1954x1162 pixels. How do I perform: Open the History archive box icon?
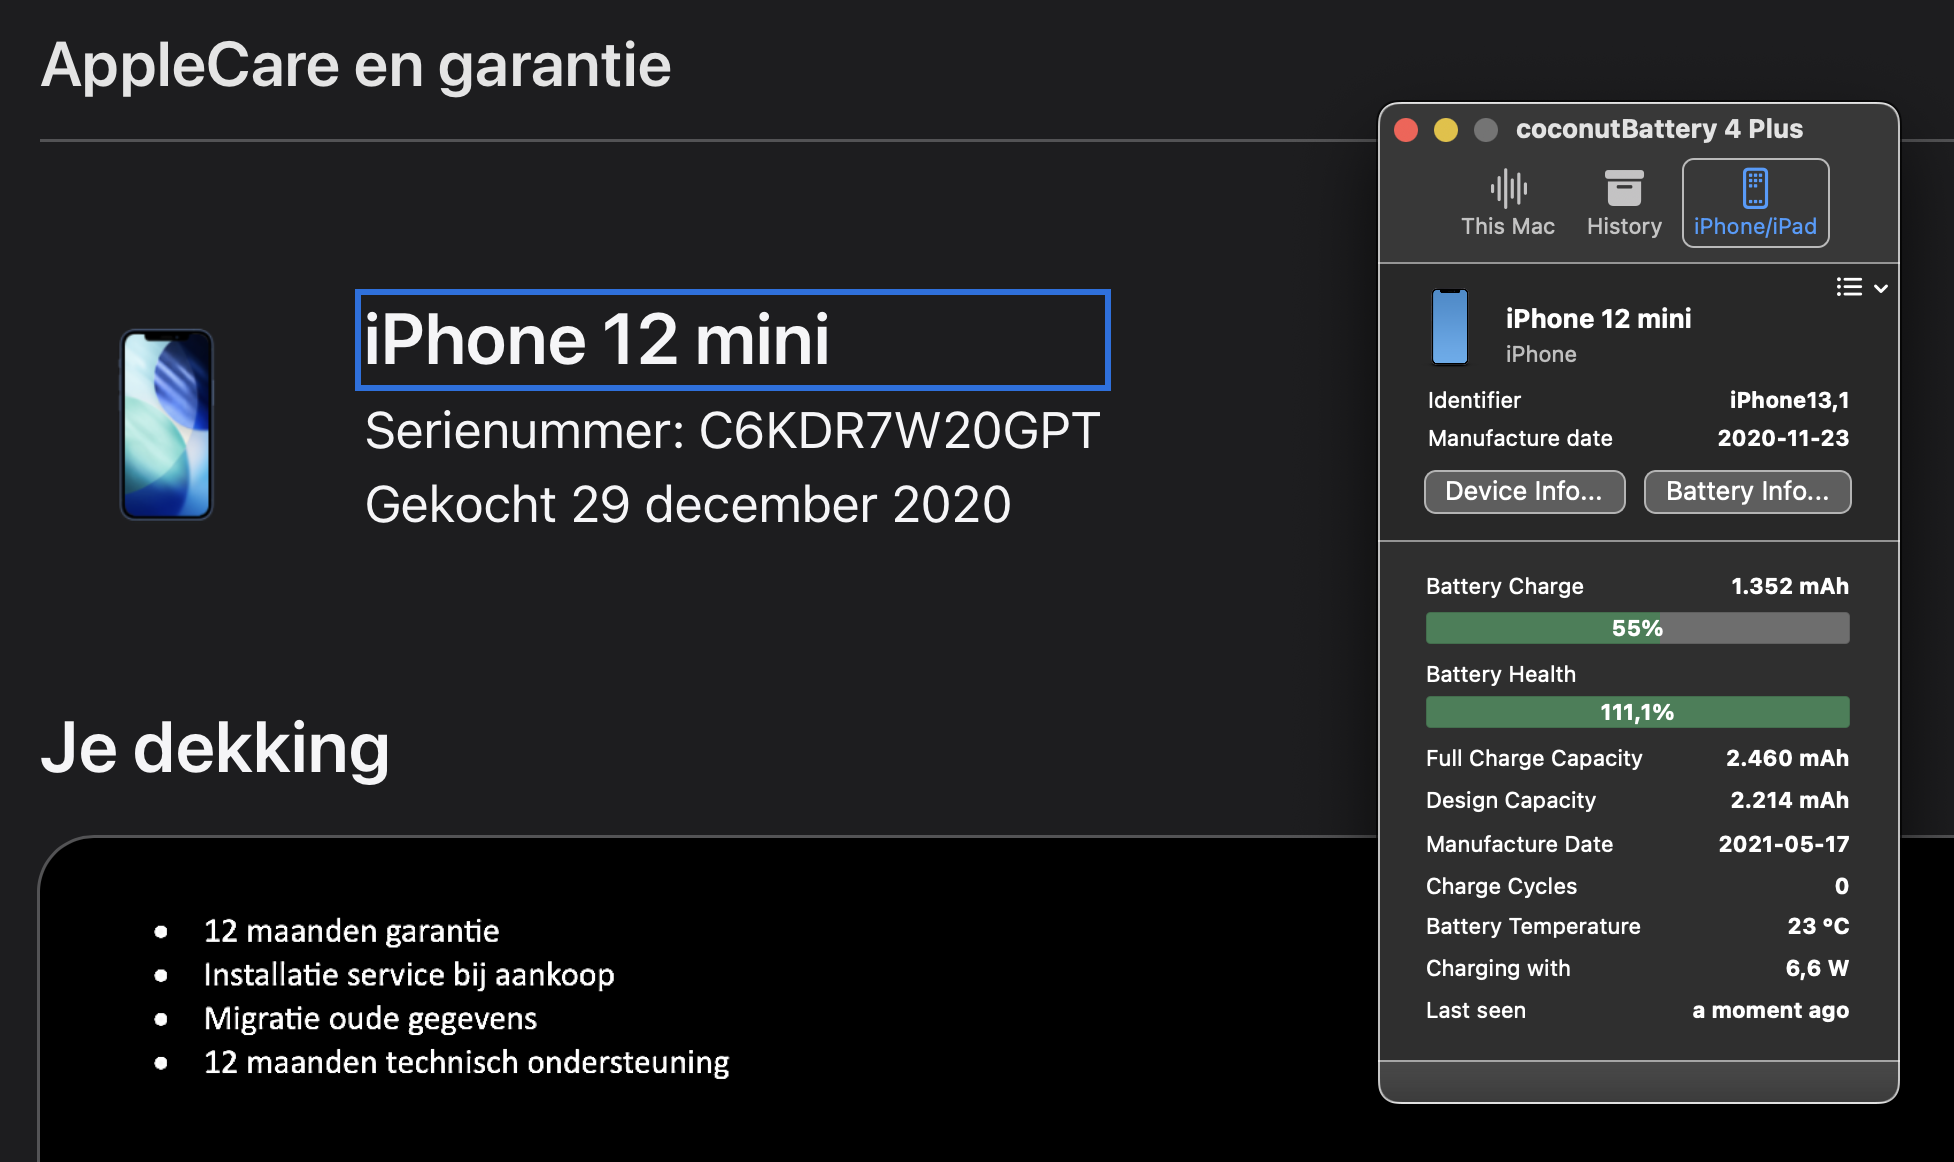pos(1624,188)
